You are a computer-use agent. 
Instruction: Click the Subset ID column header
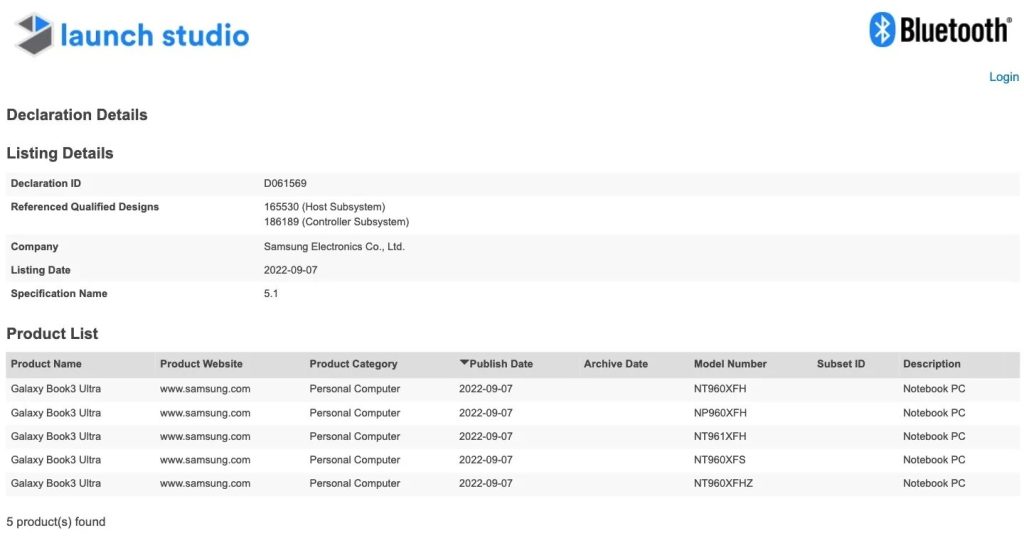pyautogui.click(x=840, y=364)
